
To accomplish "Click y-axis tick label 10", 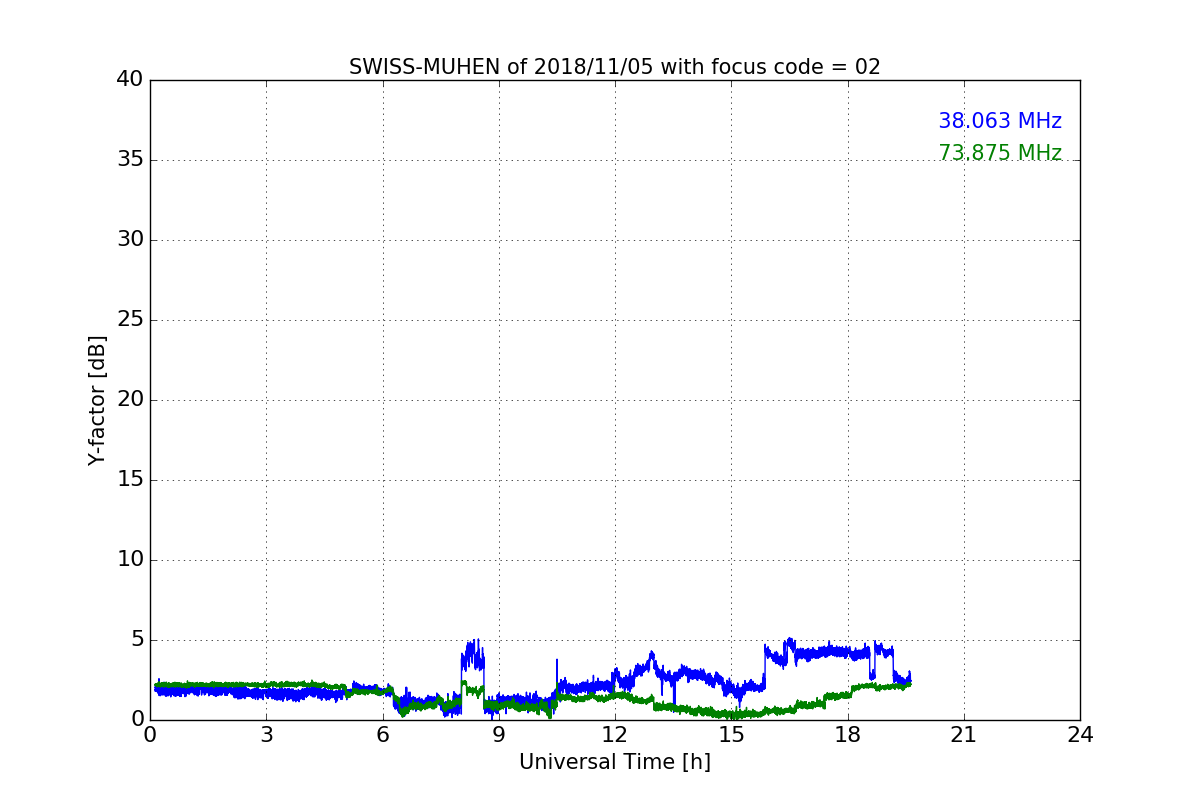I will coord(130,560).
